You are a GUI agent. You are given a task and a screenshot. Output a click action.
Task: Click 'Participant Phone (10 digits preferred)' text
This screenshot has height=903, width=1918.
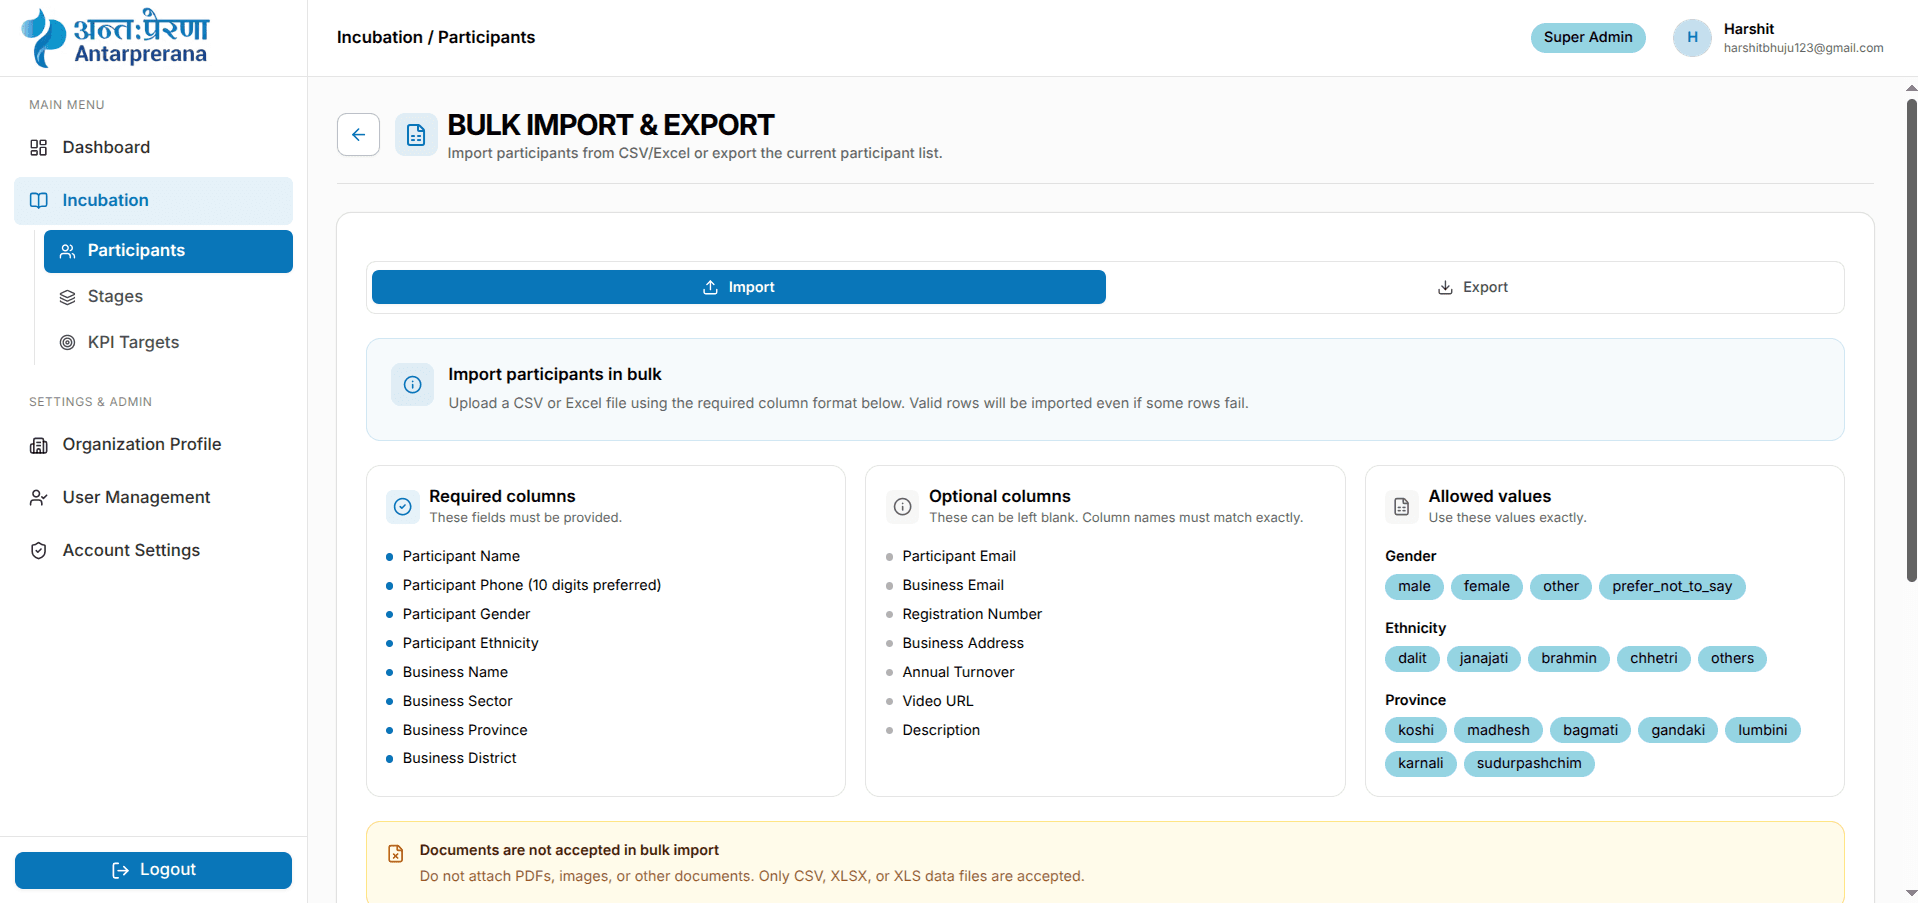tap(532, 586)
